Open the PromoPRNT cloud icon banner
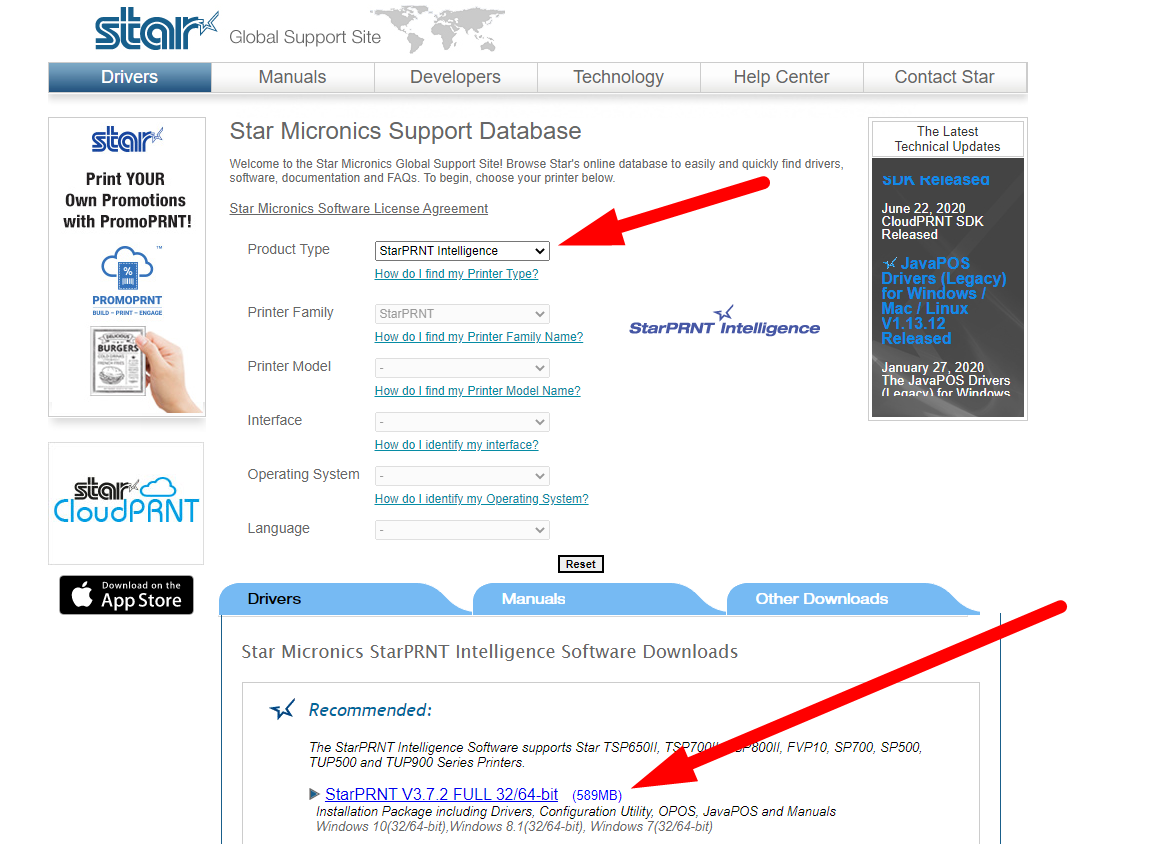Screen dimensions: 1175x844 tap(127, 281)
